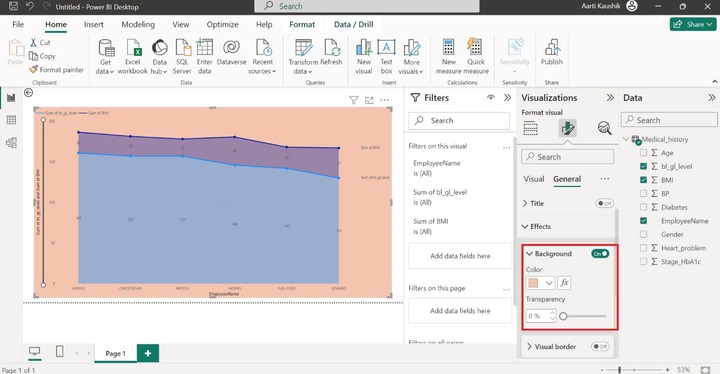
Task: Click the filter icon above the chart
Action: tap(353, 100)
